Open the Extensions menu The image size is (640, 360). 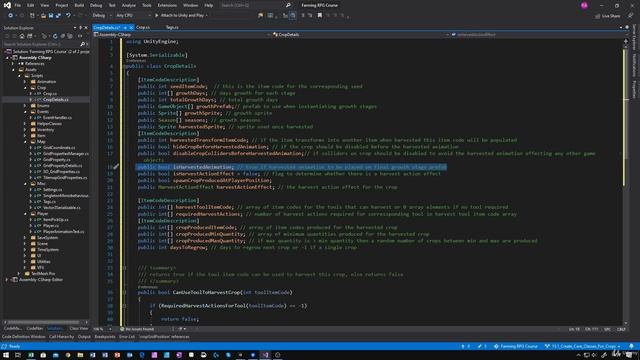[167, 5]
